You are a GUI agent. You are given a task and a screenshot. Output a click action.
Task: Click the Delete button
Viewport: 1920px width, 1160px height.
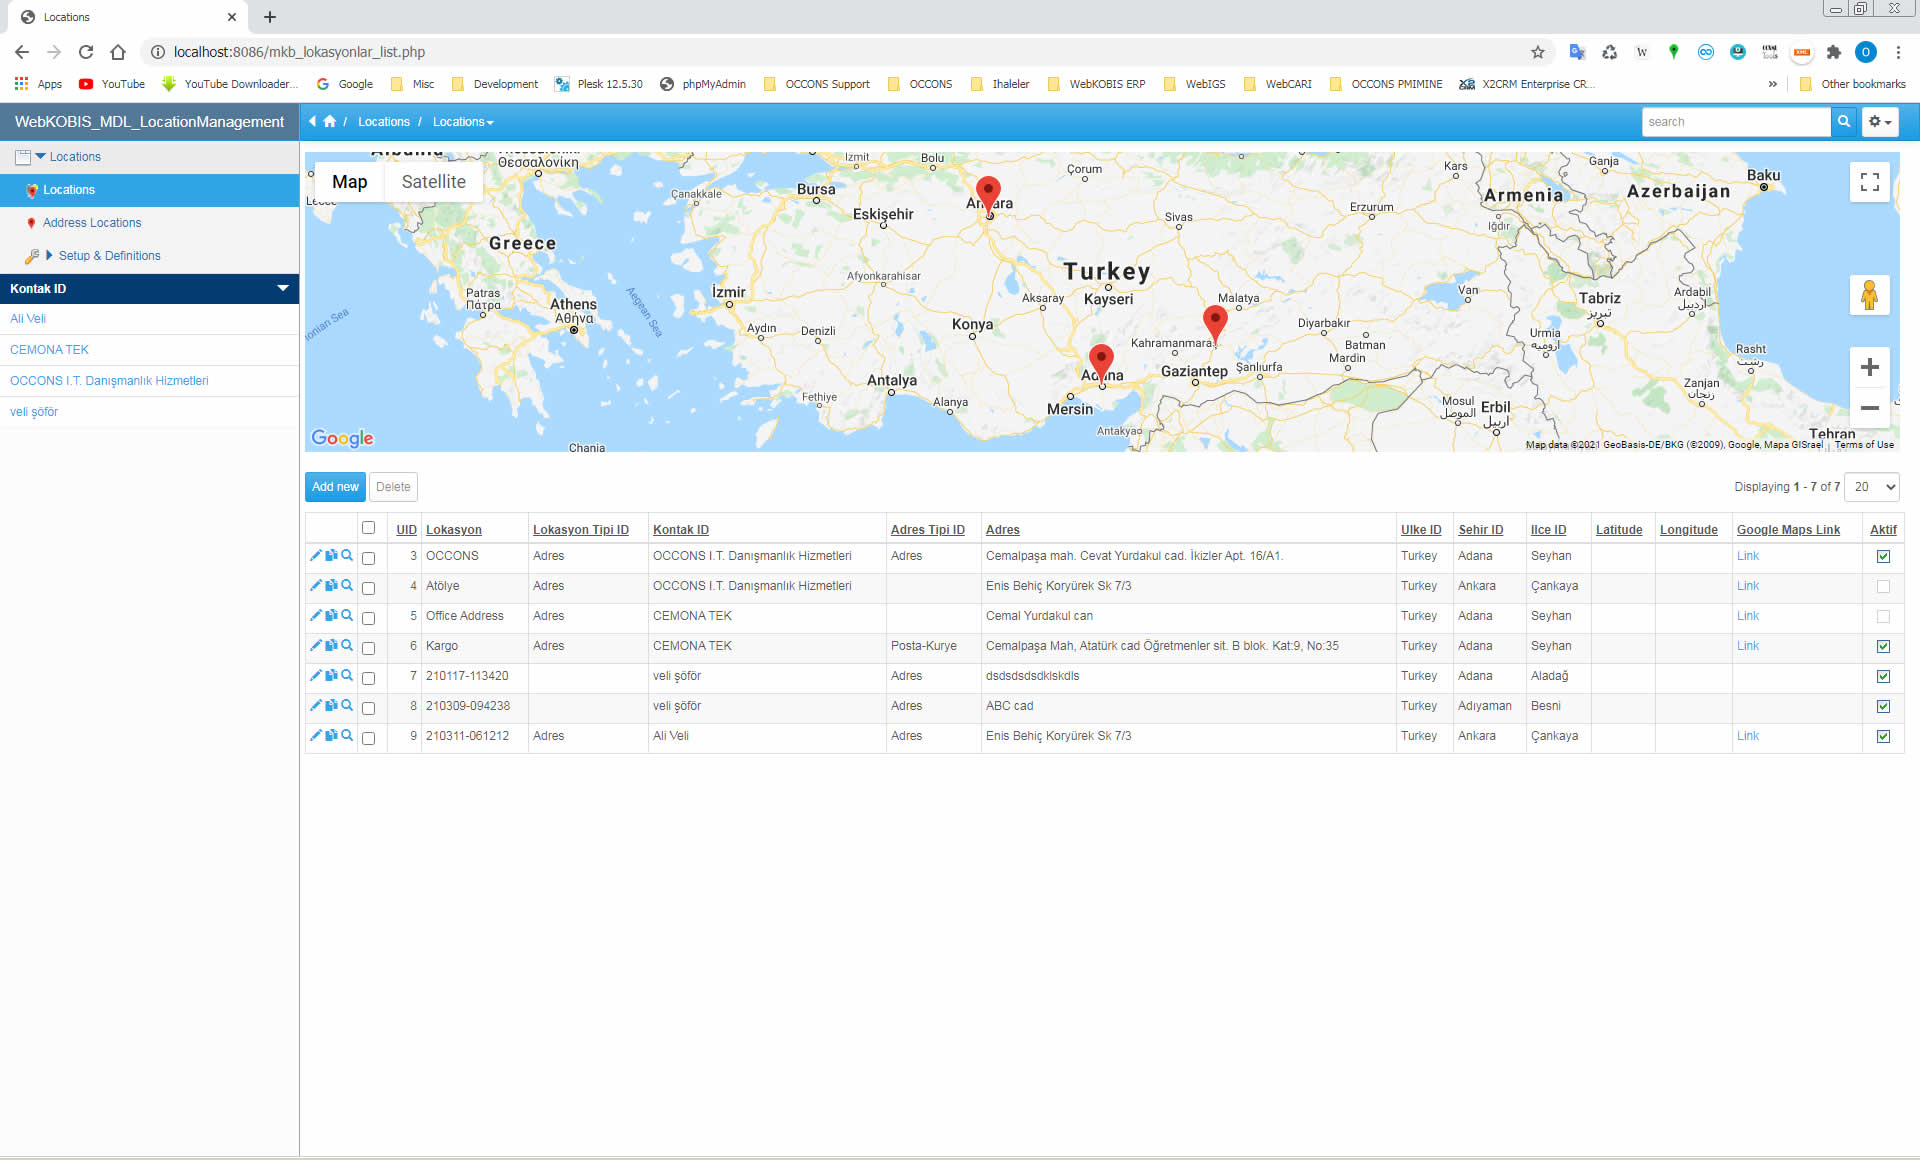pos(393,487)
